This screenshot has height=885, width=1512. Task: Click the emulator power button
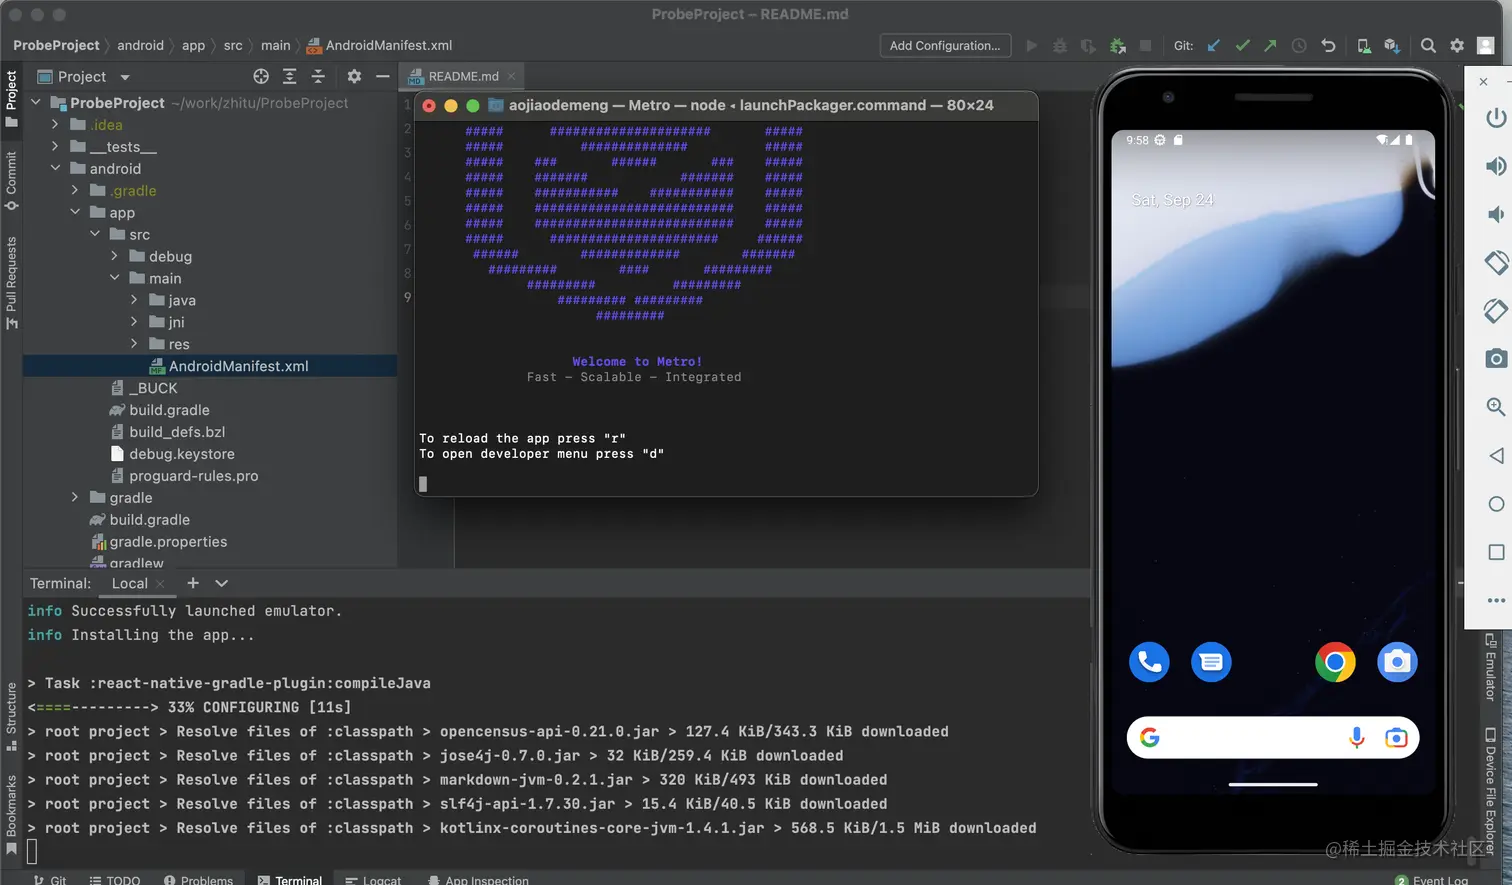(1496, 118)
